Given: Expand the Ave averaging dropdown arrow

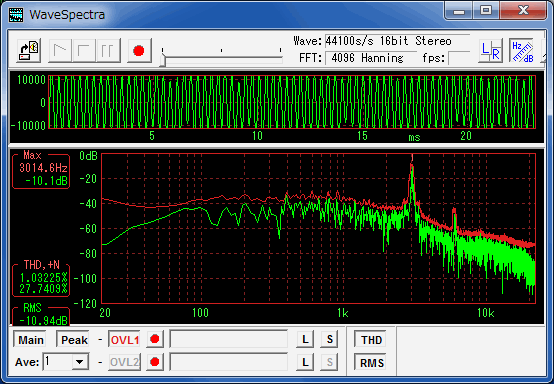Looking at the screenshot, I should point(80,362).
